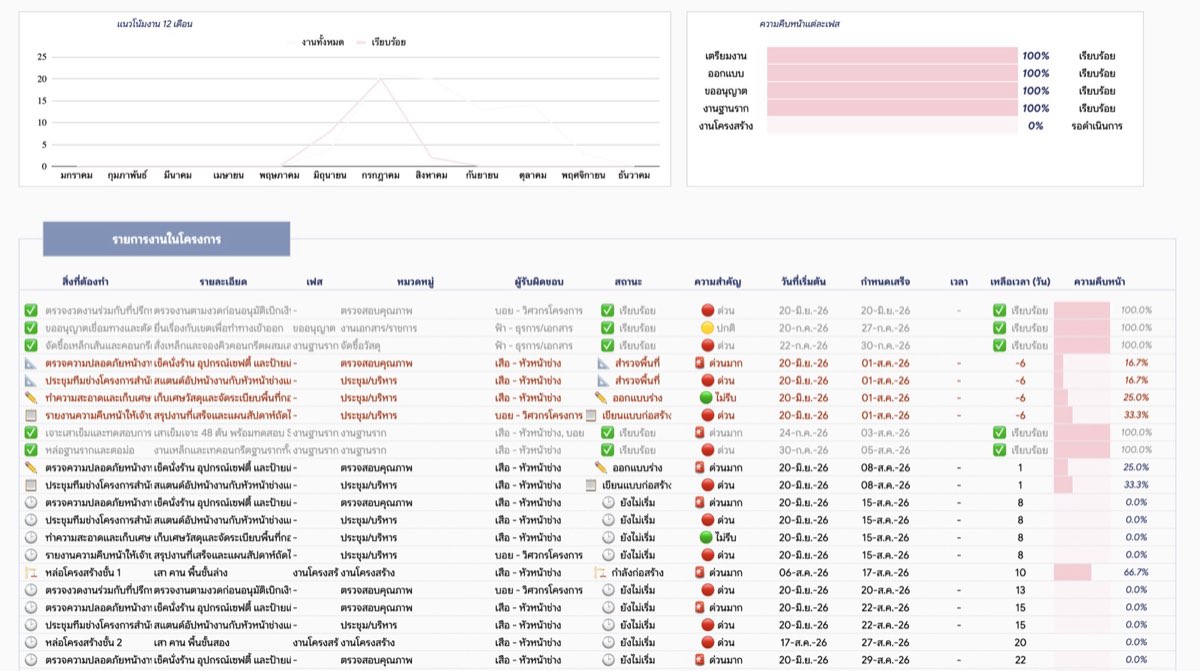1200x671 pixels.
Task: Click the 06-ส.ค.-26 start date cell
Action: tap(804, 572)
